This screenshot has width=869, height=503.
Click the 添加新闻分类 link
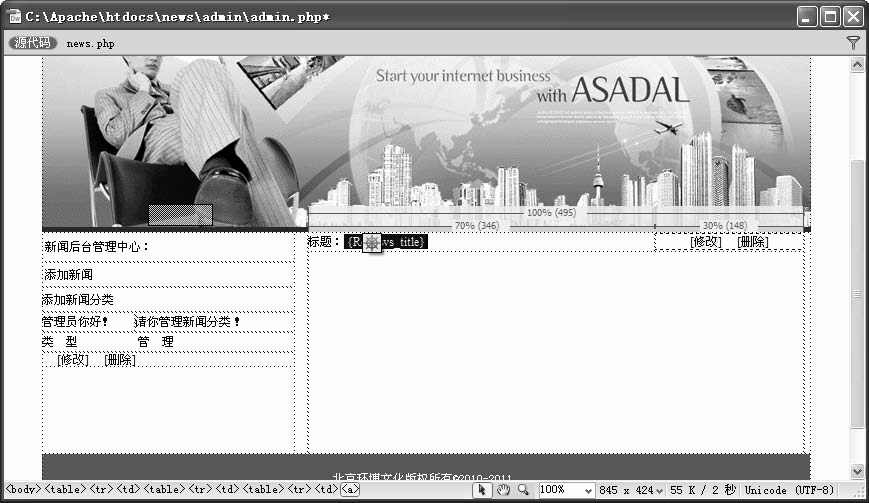pyautogui.click(x=78, y=300)
